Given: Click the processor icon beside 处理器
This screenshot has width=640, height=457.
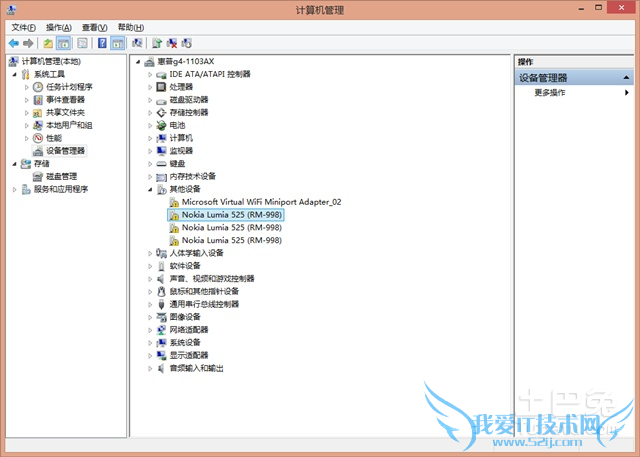Looking at the screenshot, I should click(x=162, y=87).
